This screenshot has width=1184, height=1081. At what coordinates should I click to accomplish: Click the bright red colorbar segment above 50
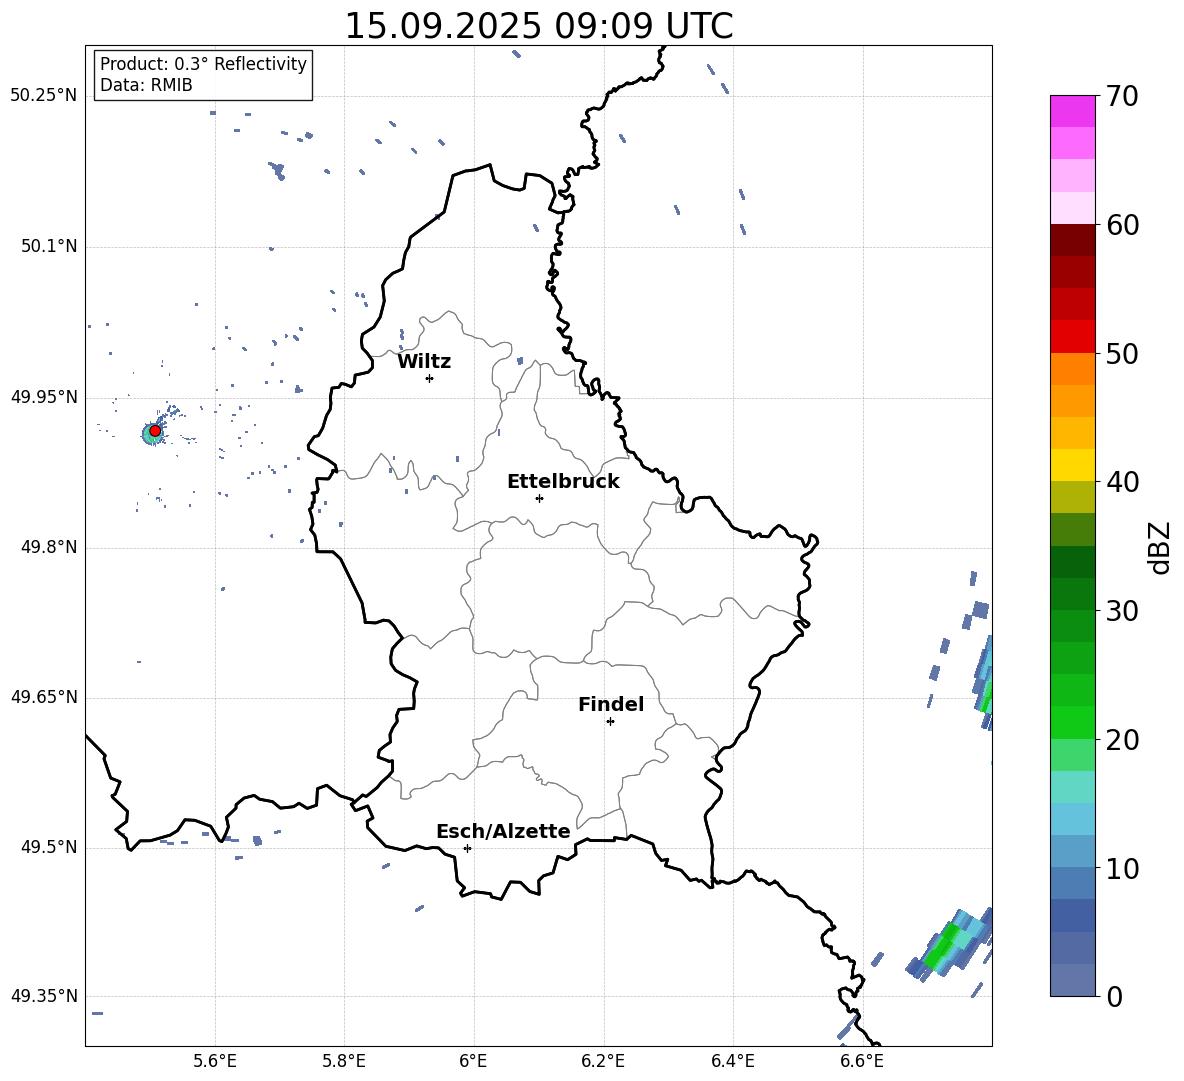click(x=1072, y=337)
